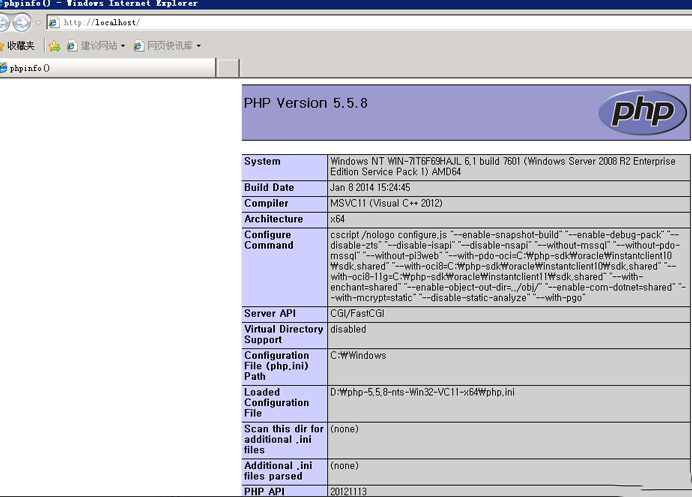Select the Loaded Configuration File php.ini path
The height and width of the screenshot is (497, 692).
[x=422, y=392]
